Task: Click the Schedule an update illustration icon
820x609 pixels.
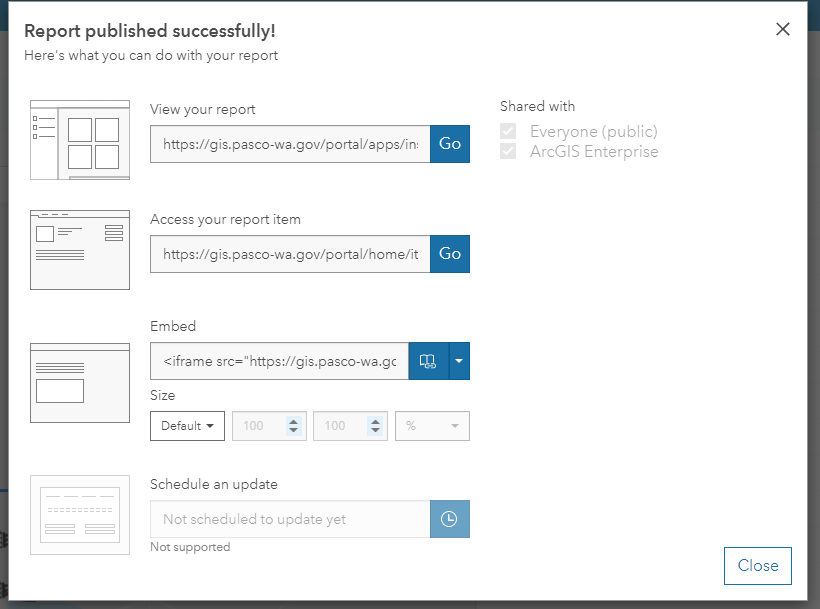Action: 80,514
